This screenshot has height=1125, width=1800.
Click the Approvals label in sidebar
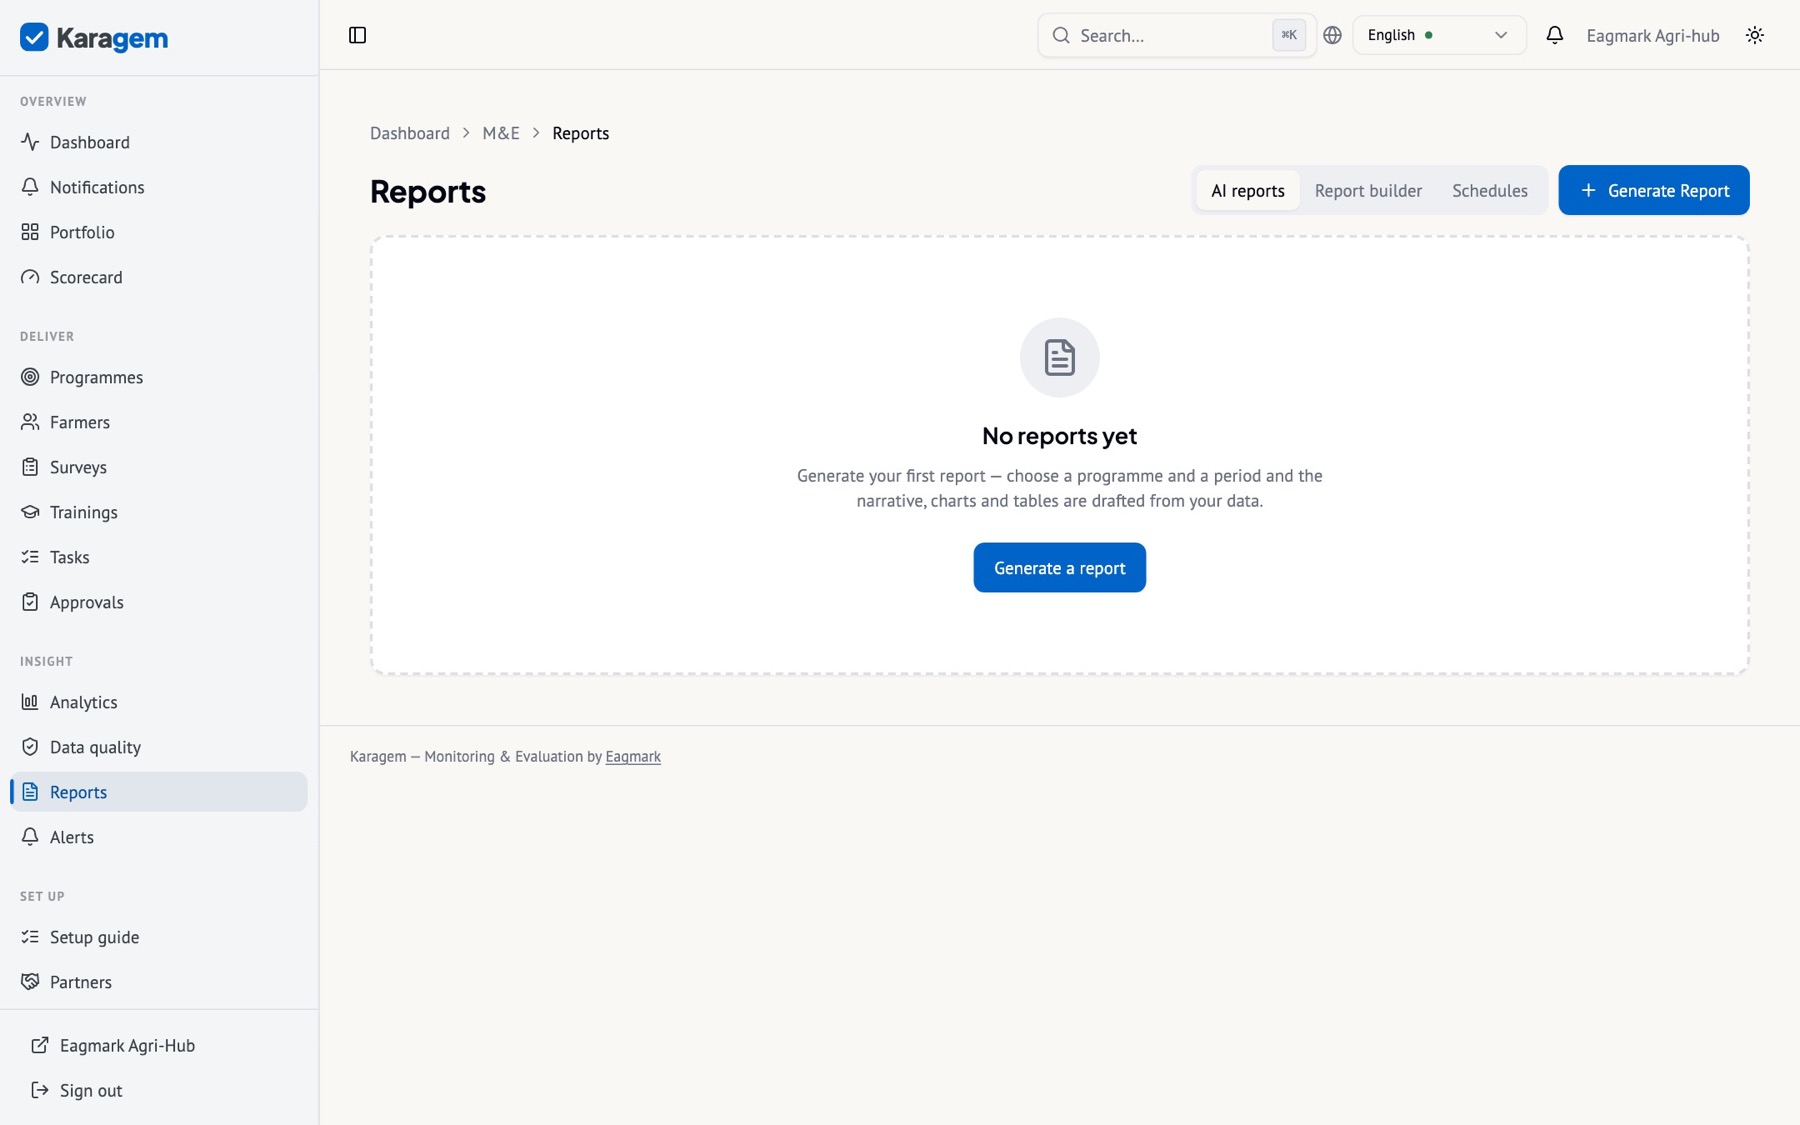tap(87, 602)
